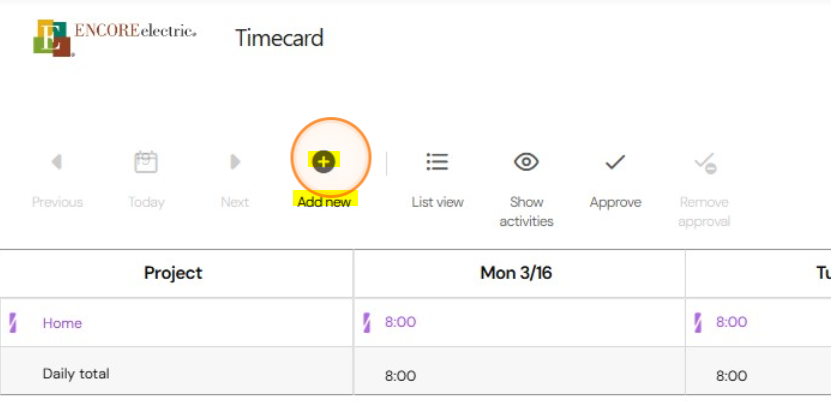Click the Project column header
This screenshot has width=831, height=402.
click(173, 273)
